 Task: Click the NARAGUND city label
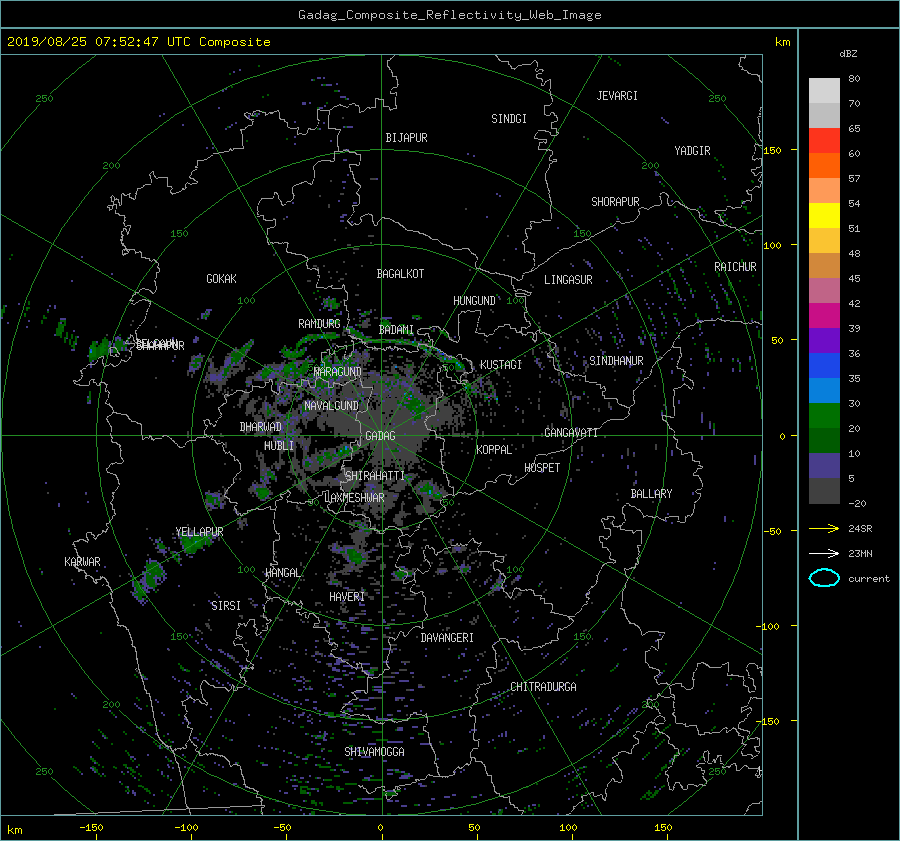[338, 371]
